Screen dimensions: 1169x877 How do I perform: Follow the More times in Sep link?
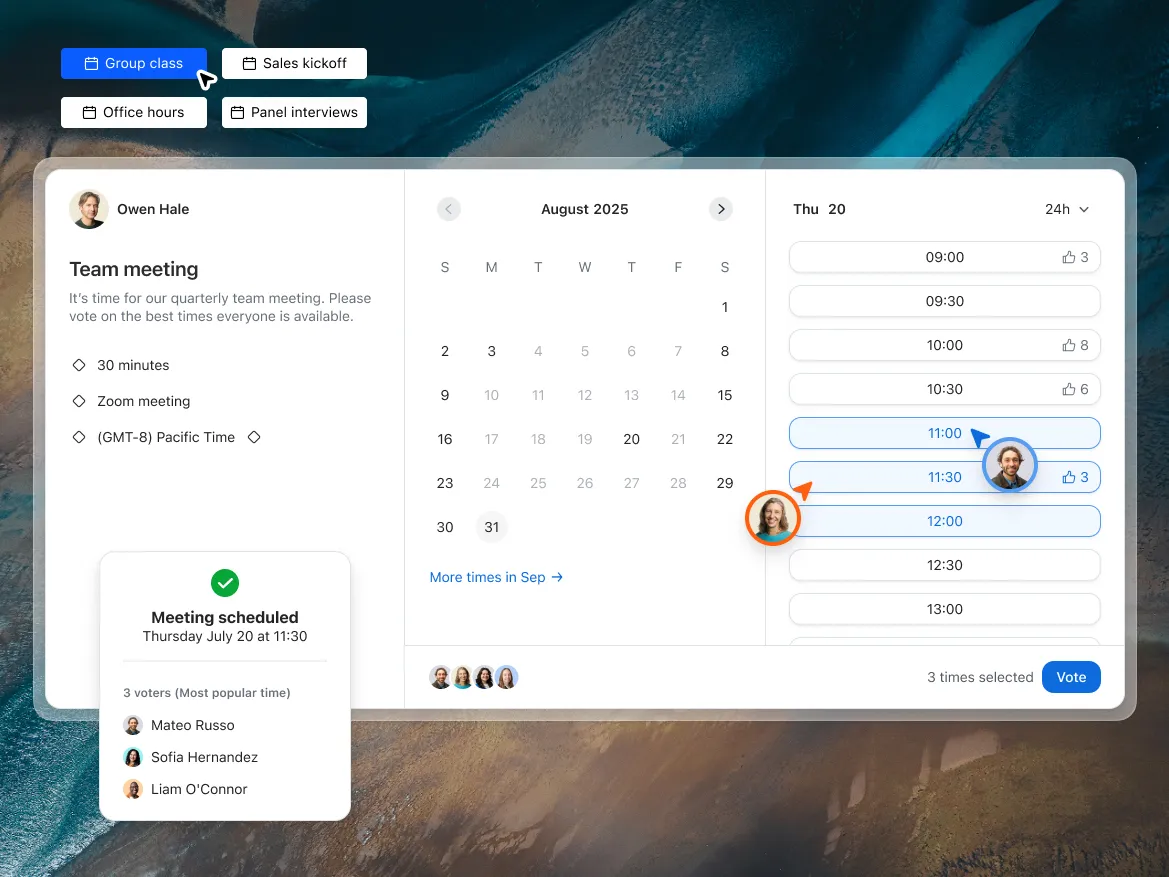(496, 577)
